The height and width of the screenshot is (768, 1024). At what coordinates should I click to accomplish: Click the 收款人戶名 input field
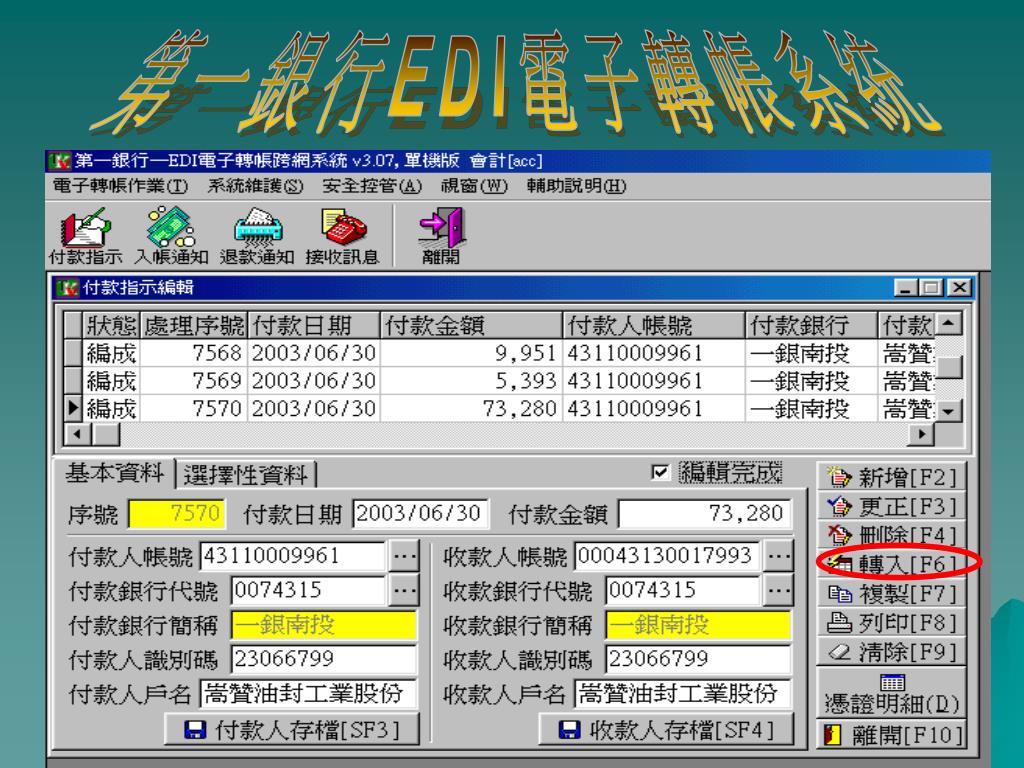point(682,694)
